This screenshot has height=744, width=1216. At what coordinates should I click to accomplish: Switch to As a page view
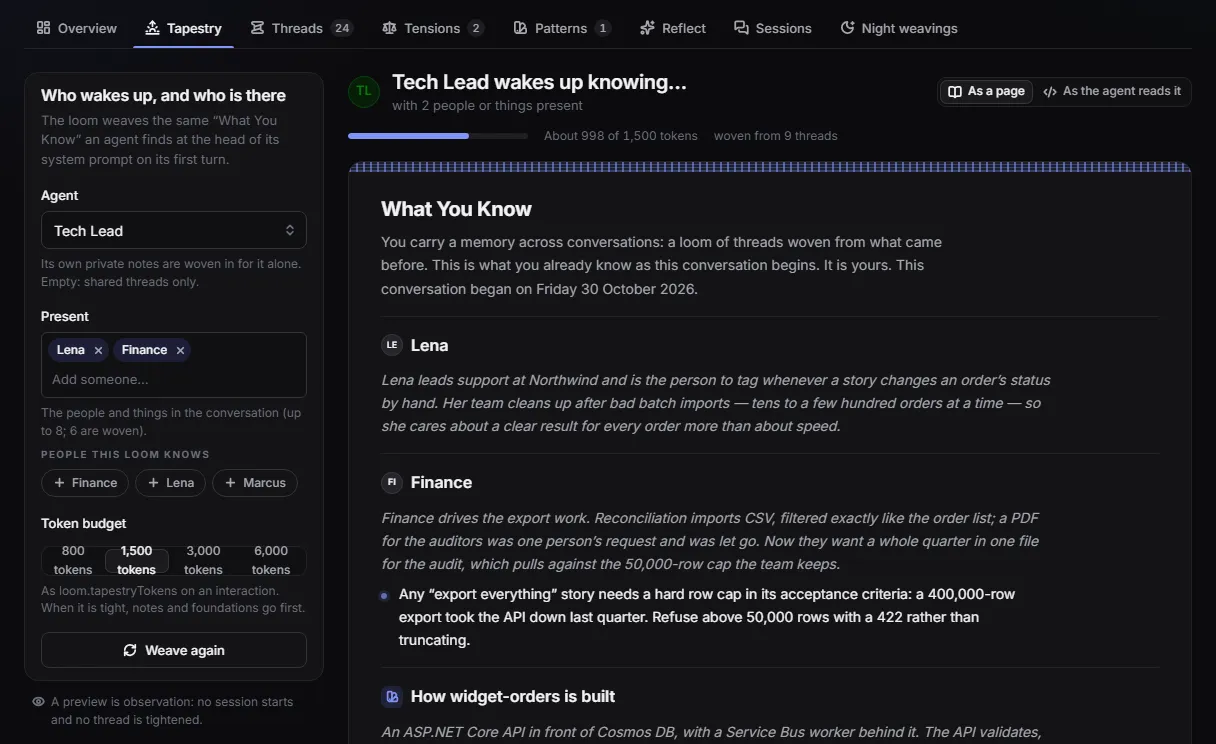click(986, 91)
